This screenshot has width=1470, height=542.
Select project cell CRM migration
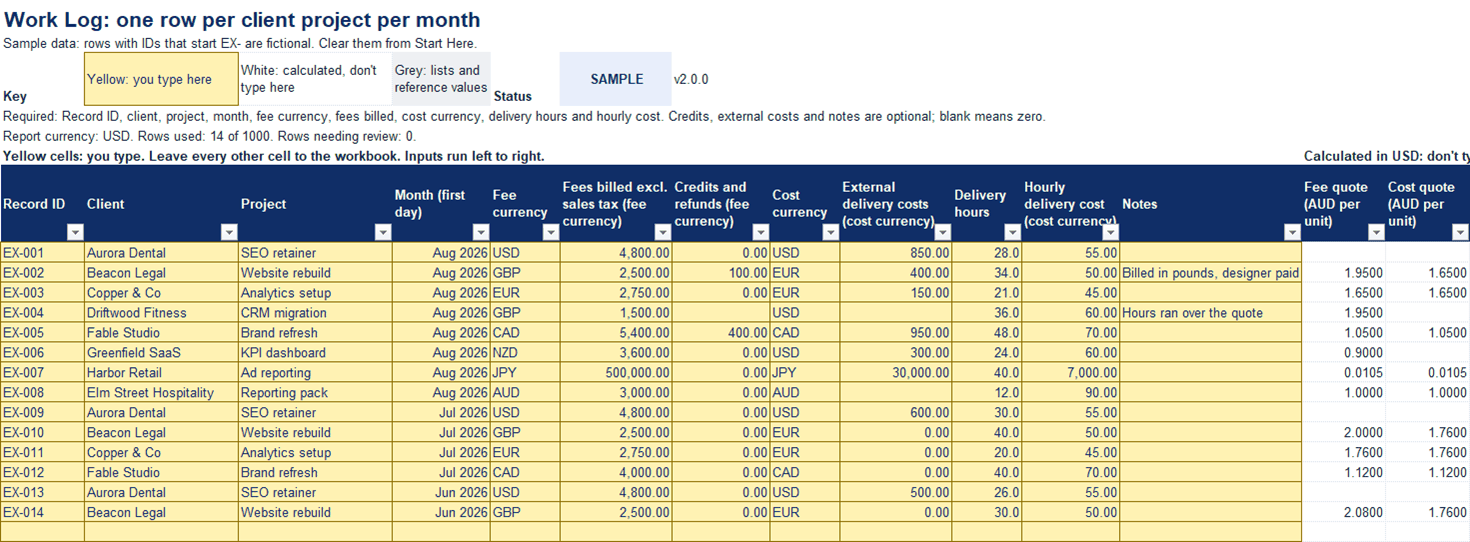pos(315,313)
